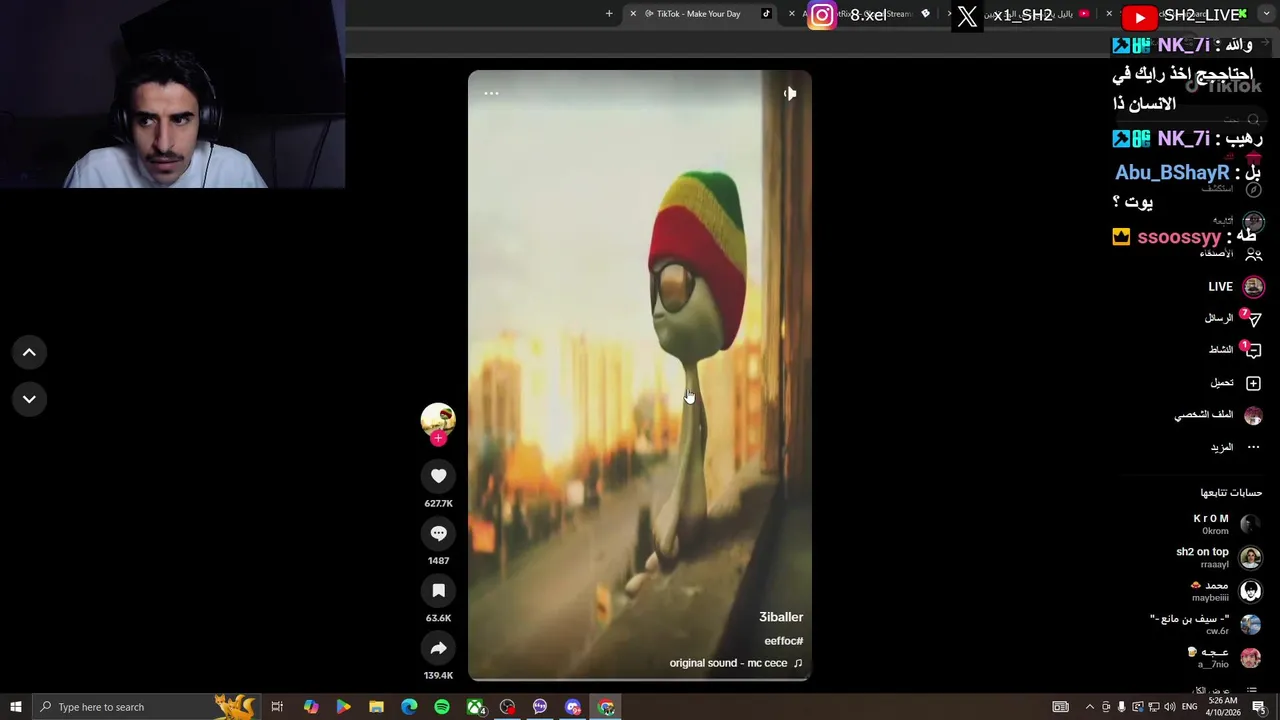The height and width of the screenshot is (720, 1280).
Task: Open followed account a__7nio
Action: click(x=1224, y=658)
